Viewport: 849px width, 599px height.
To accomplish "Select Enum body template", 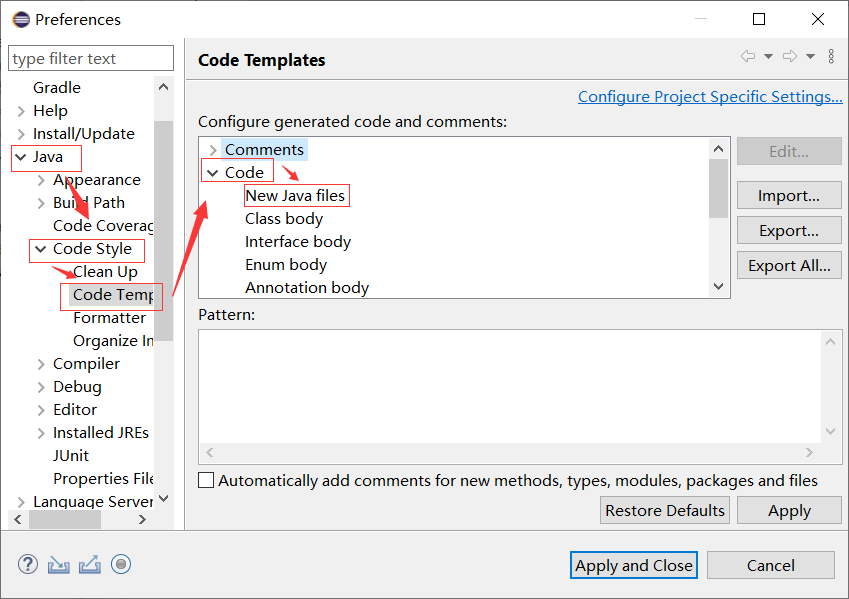I will click(286, 265).
